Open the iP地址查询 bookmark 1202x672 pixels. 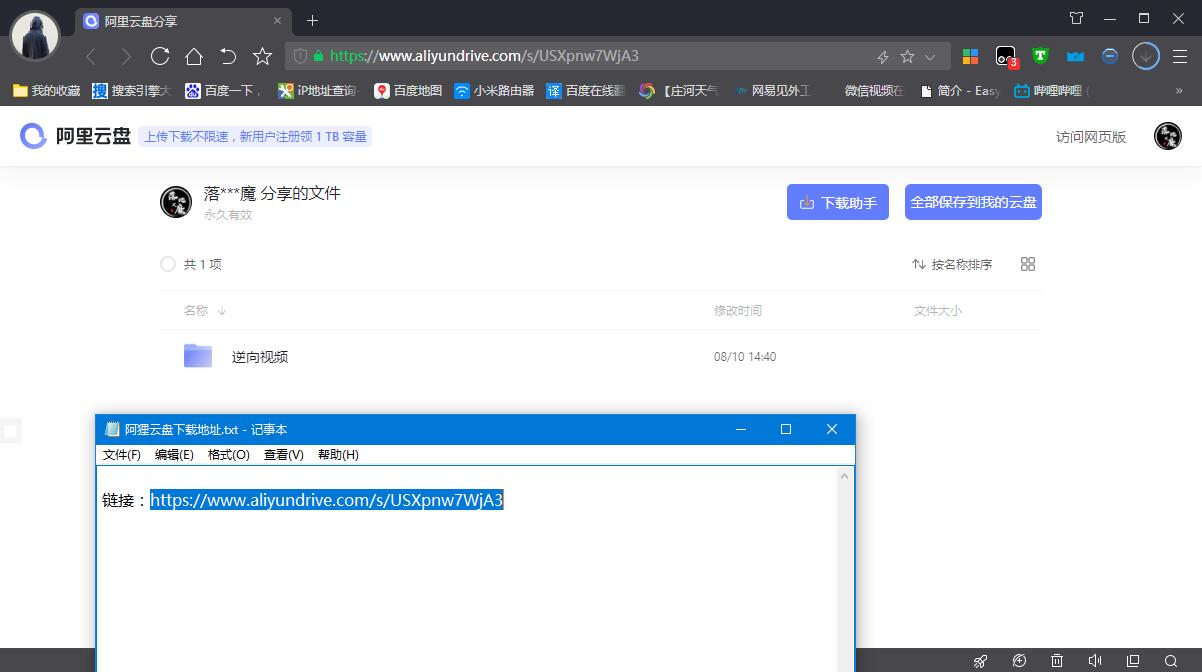pos(318,90)
